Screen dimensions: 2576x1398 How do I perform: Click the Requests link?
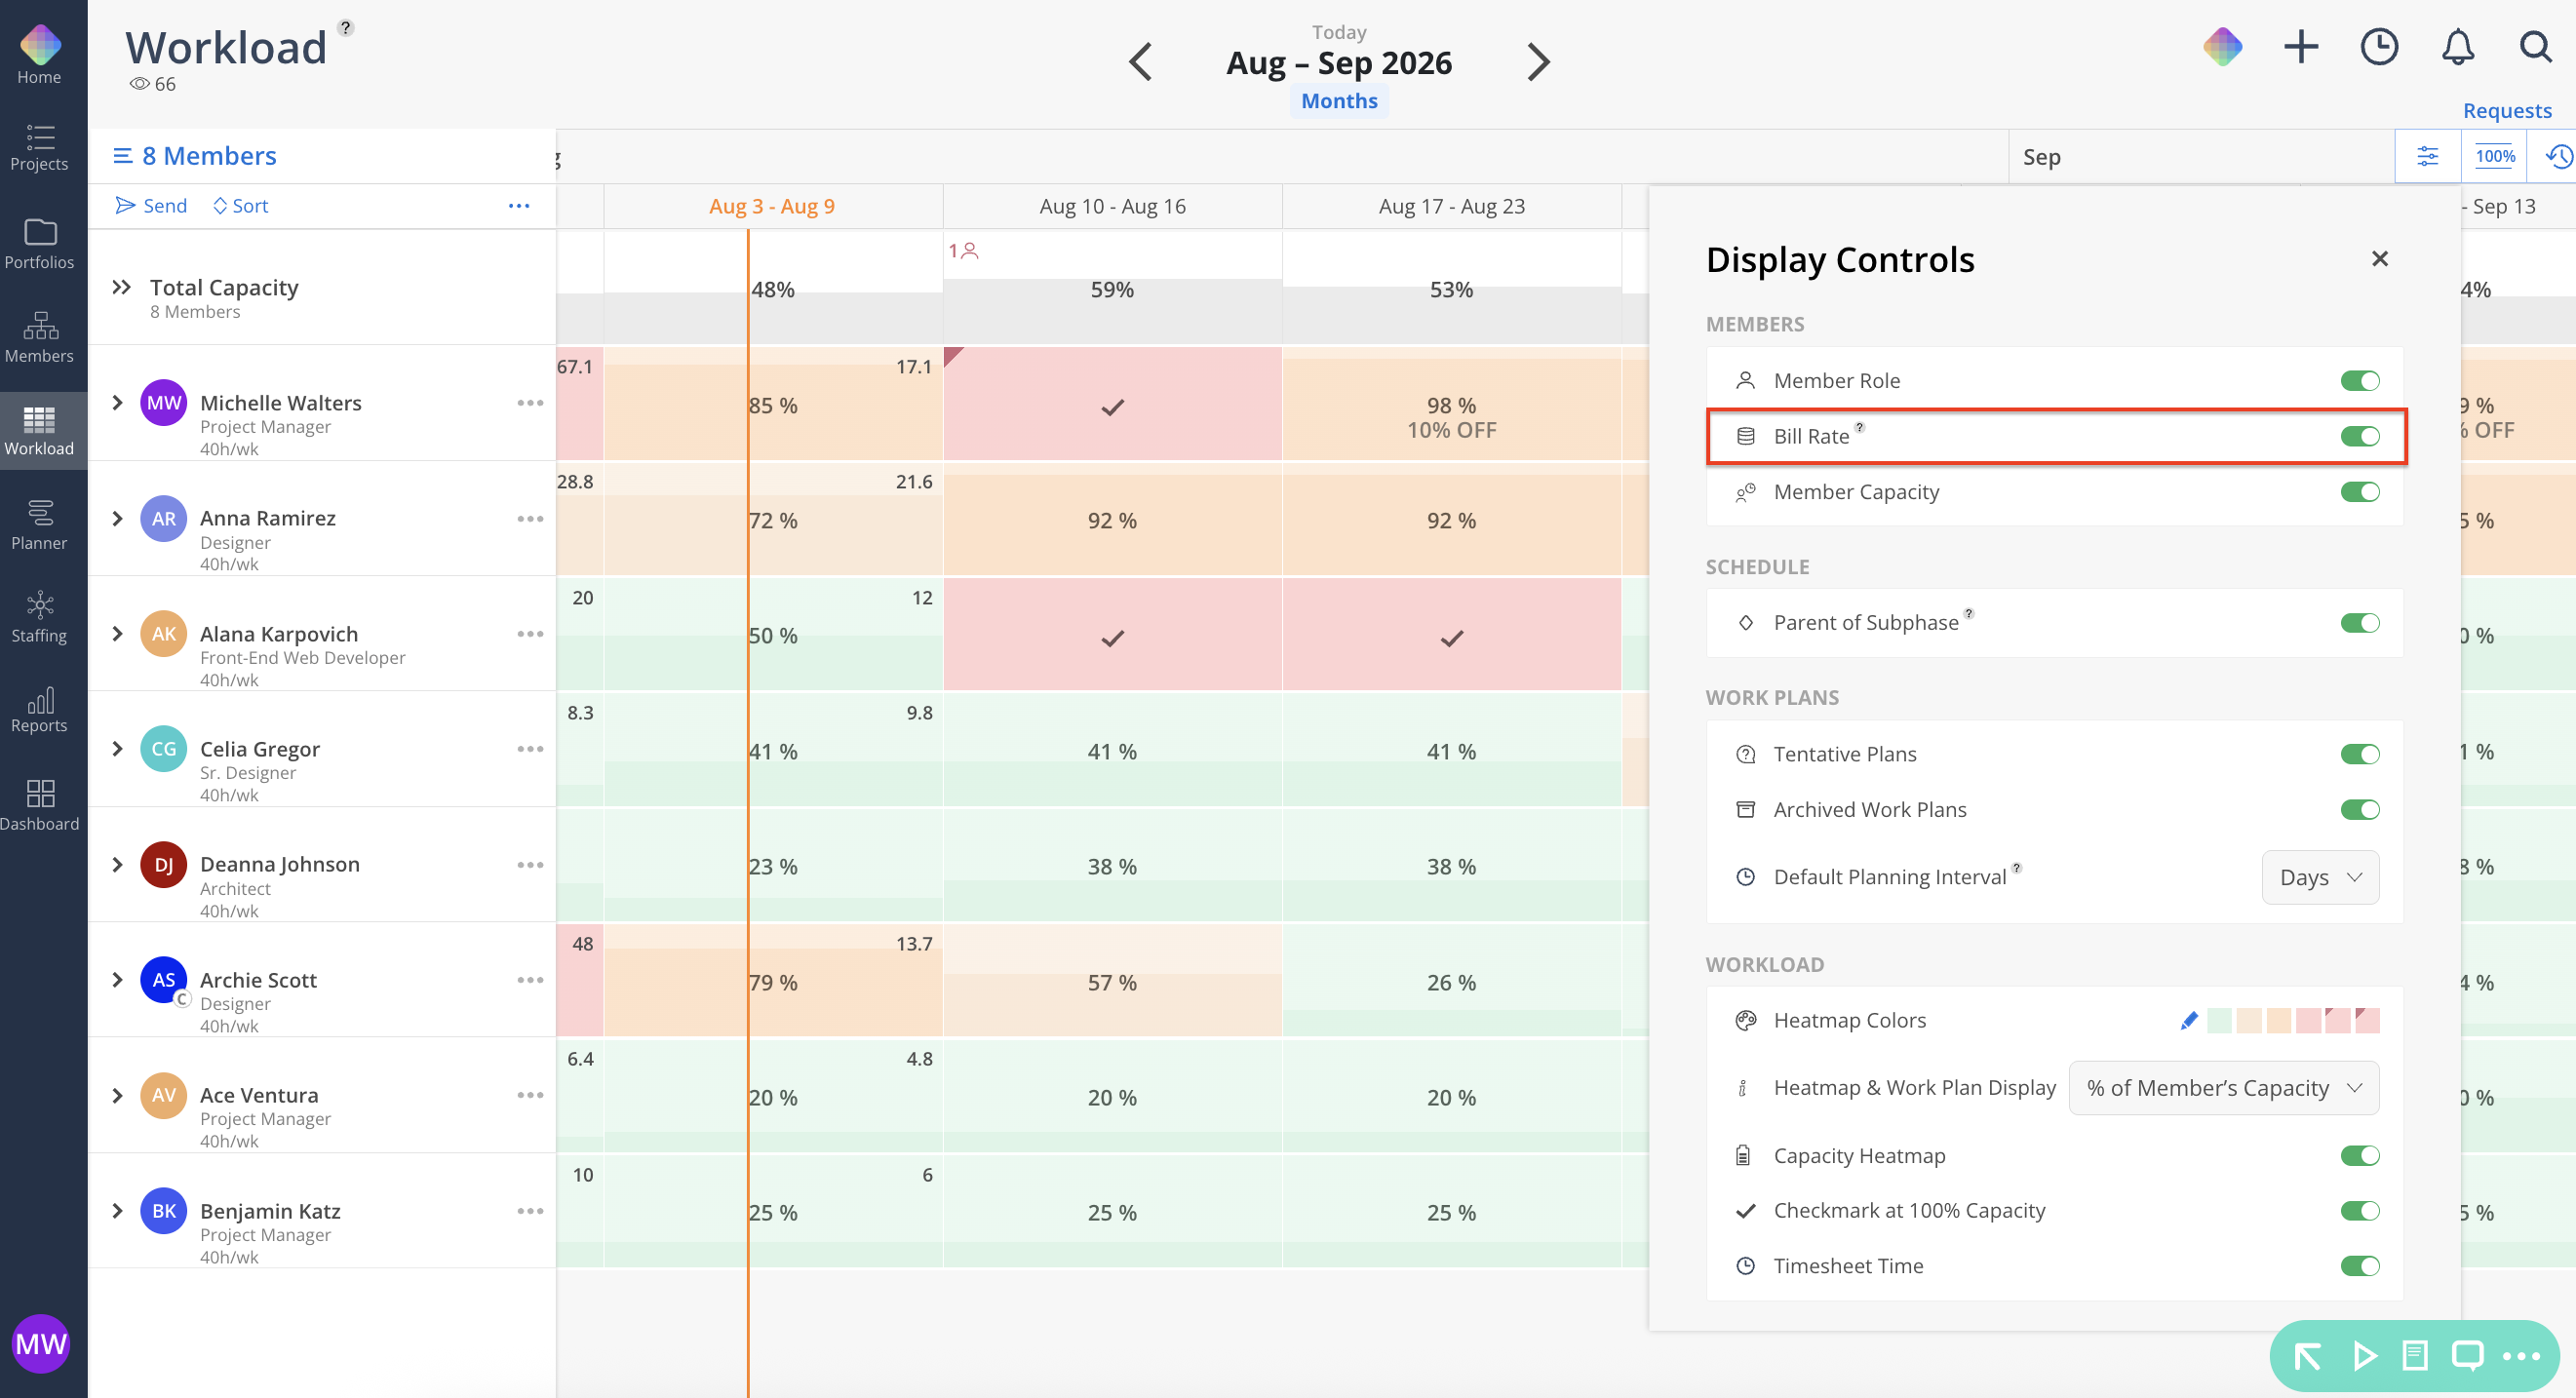tap(2506, 110)
